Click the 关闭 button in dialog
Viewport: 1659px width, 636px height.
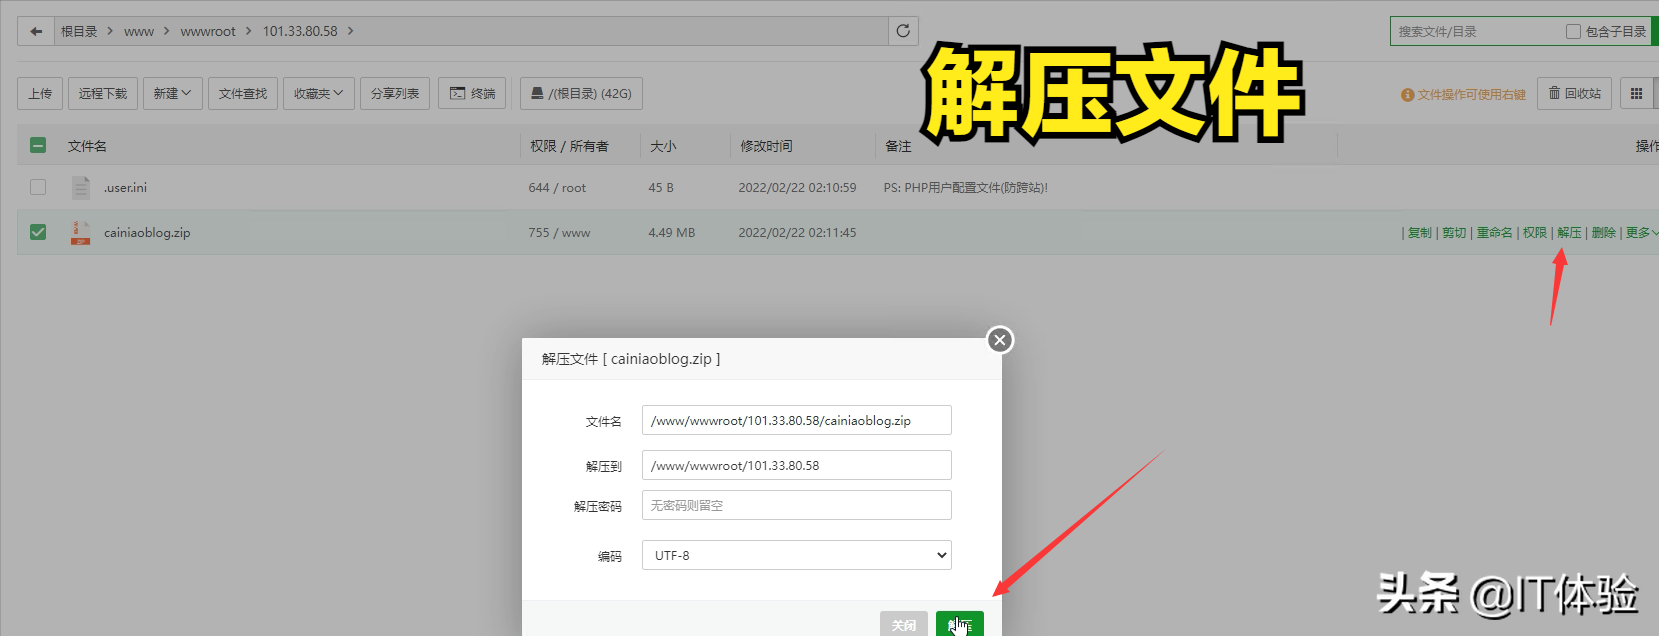pos(904,624)
